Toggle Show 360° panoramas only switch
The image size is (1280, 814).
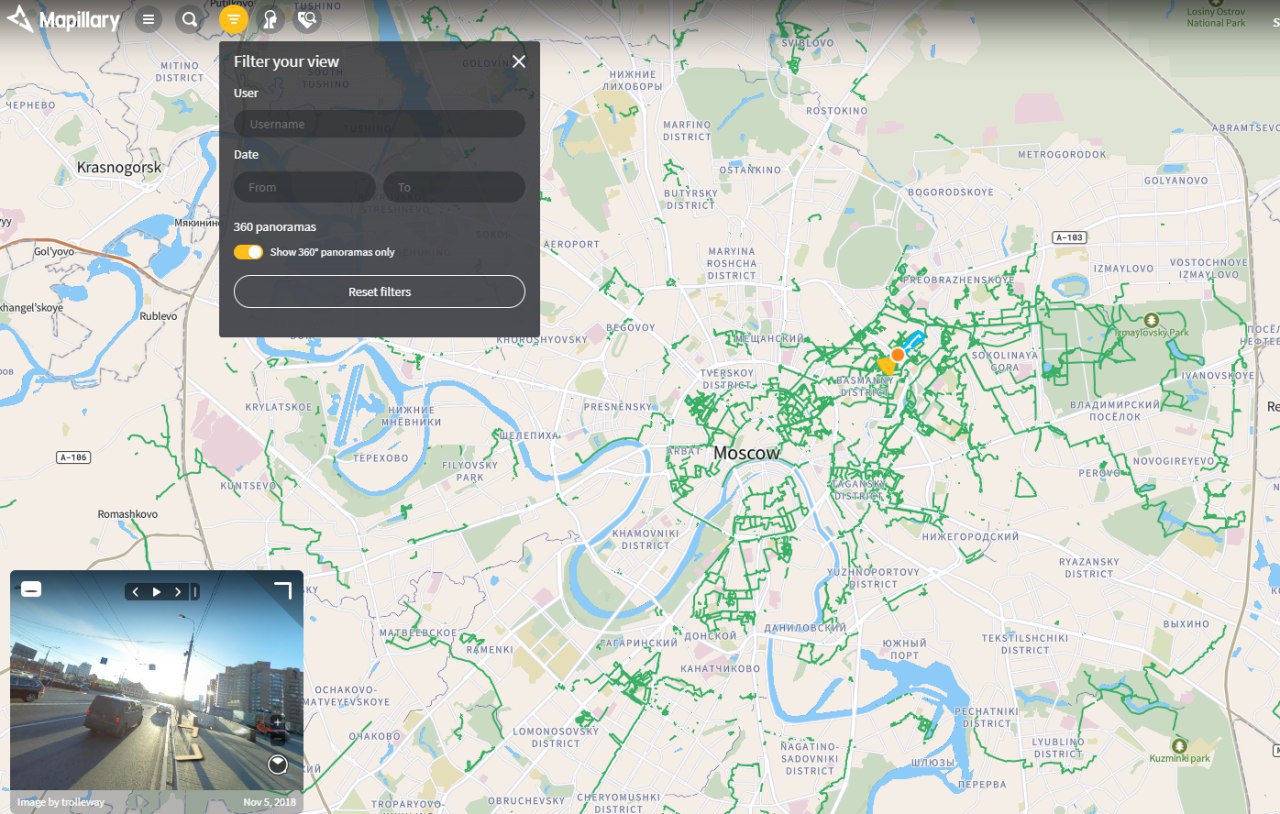click(x=248, y=252)
